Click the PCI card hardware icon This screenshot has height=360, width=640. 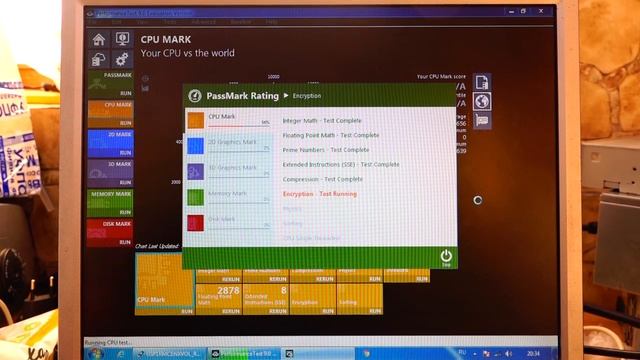click(482, 120)
